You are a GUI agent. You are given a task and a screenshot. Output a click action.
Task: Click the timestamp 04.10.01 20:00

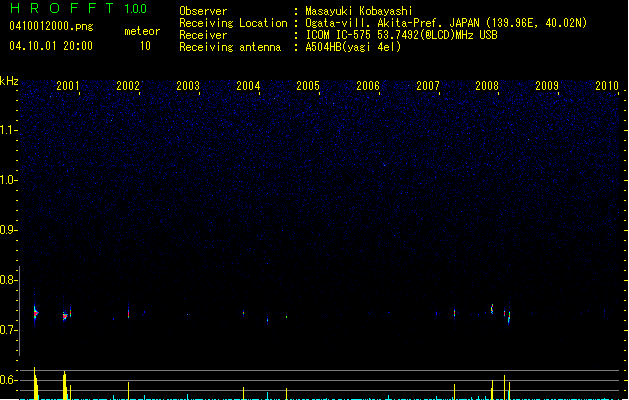(51, 46)
